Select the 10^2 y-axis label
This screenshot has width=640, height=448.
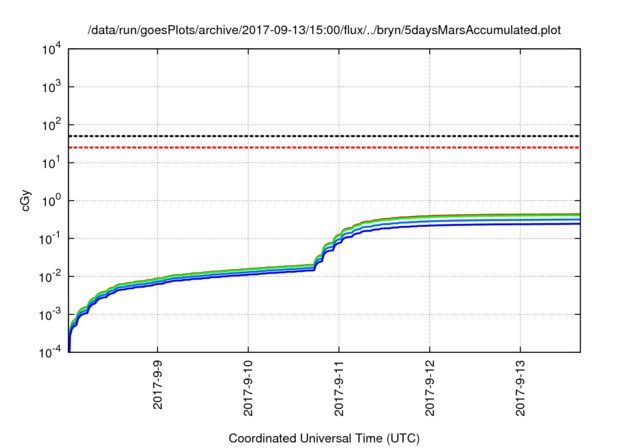click(x=51, y=125)
